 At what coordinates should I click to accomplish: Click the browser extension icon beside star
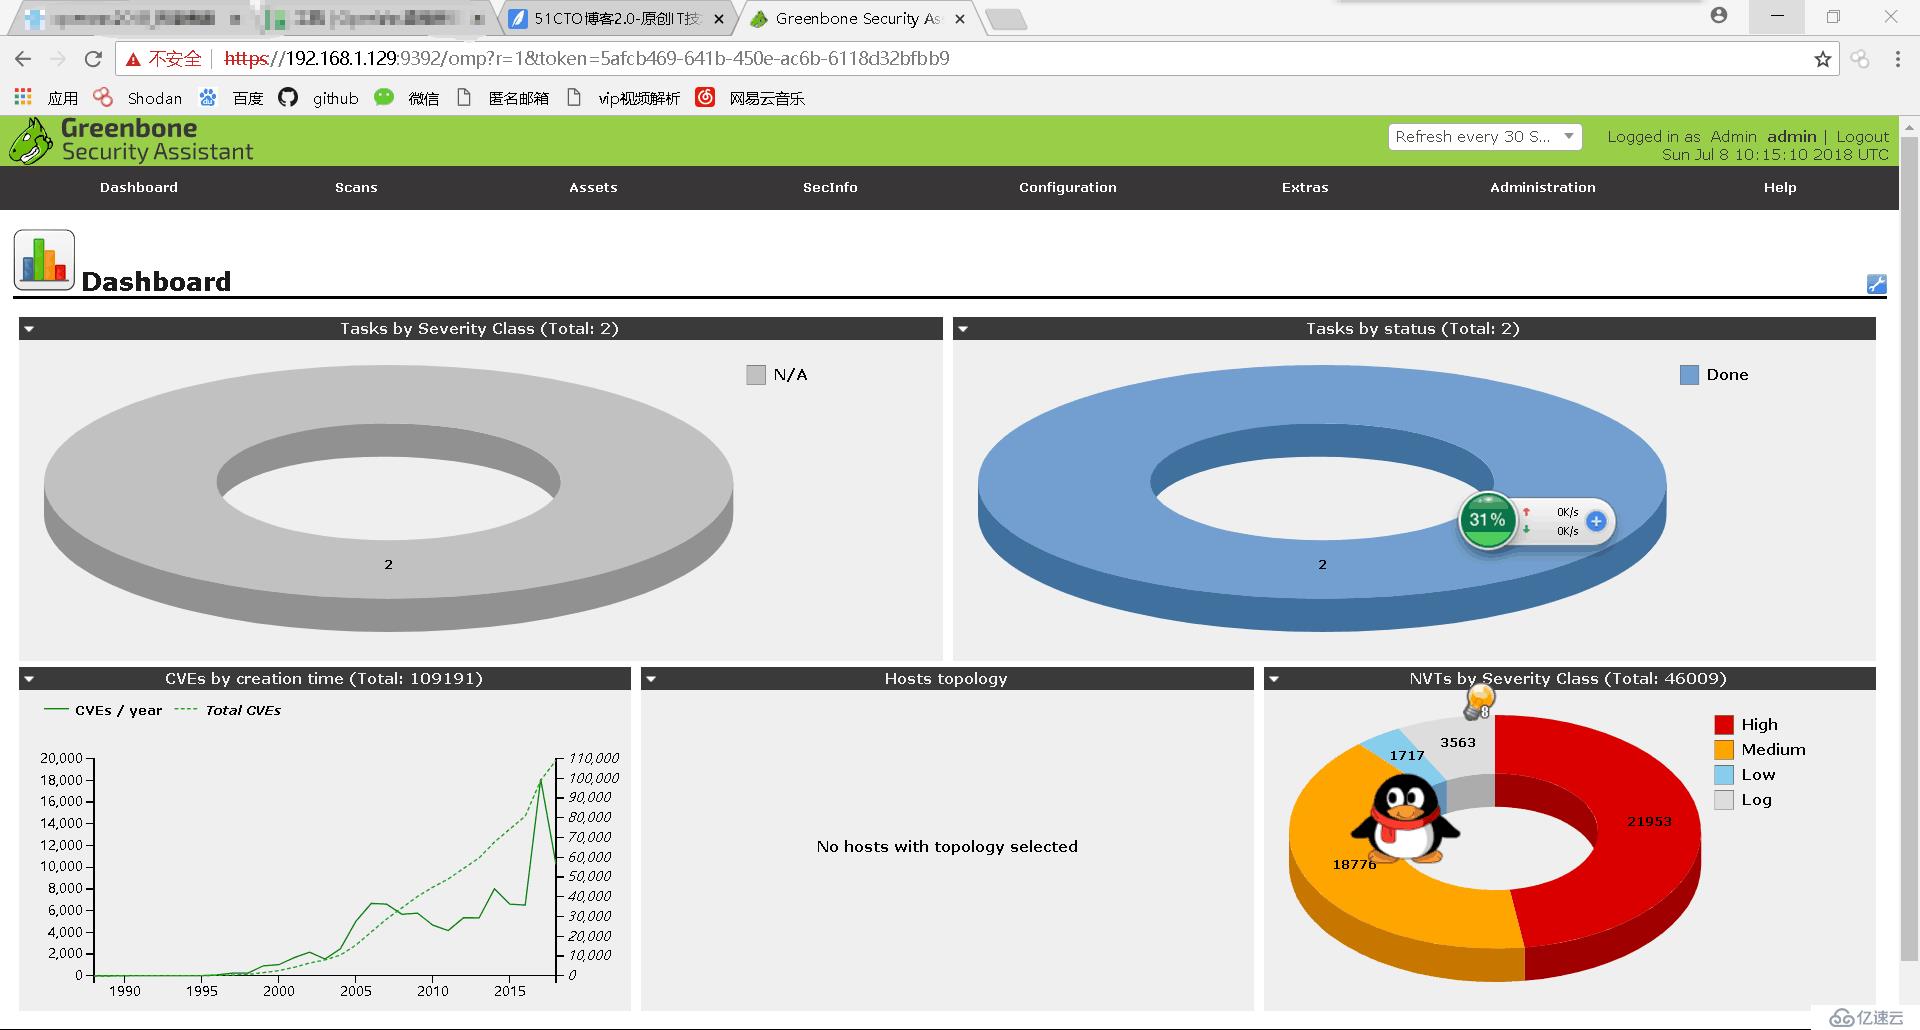[1860, 59]
